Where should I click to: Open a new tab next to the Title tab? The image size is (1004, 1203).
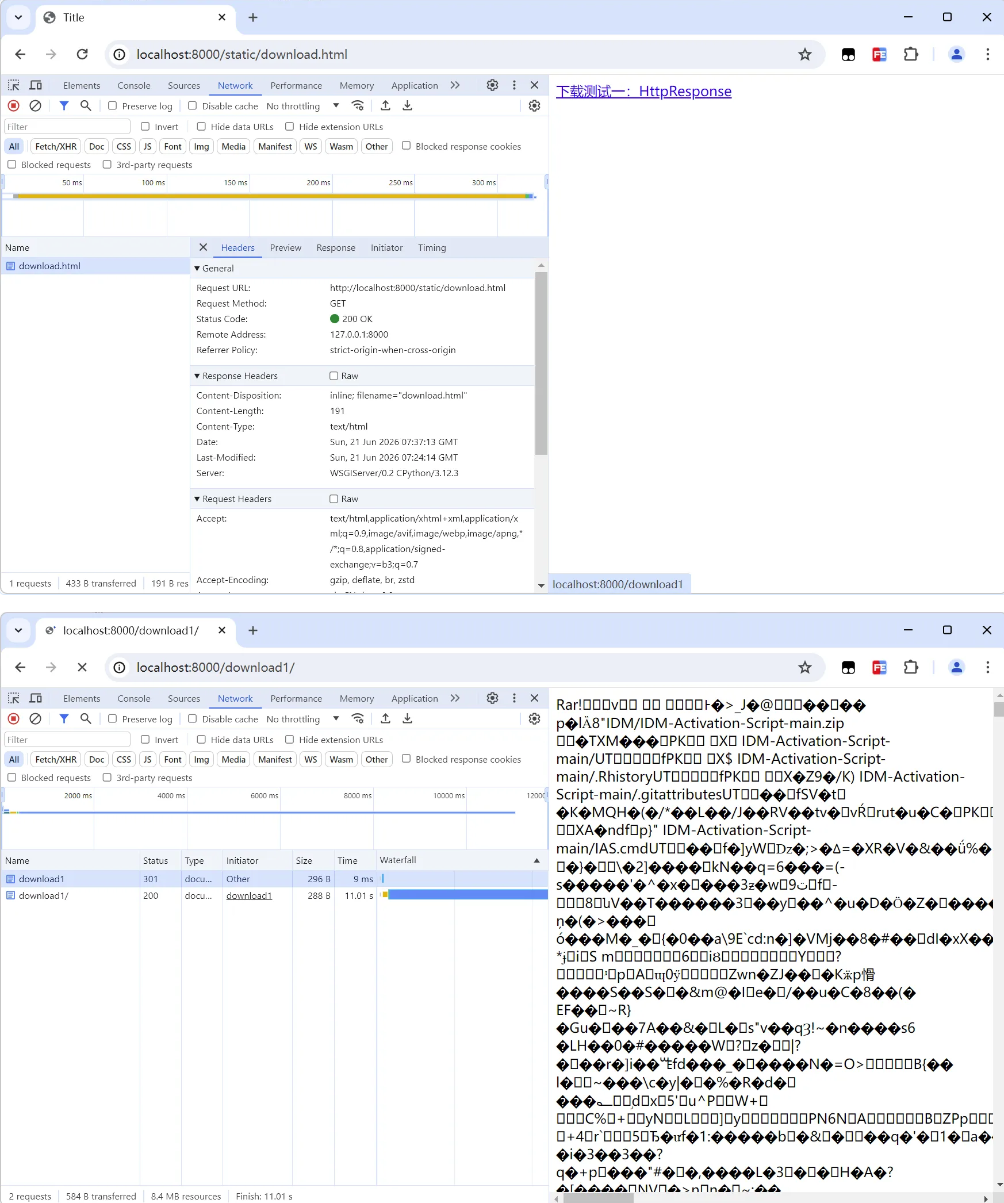pos(253,18)
